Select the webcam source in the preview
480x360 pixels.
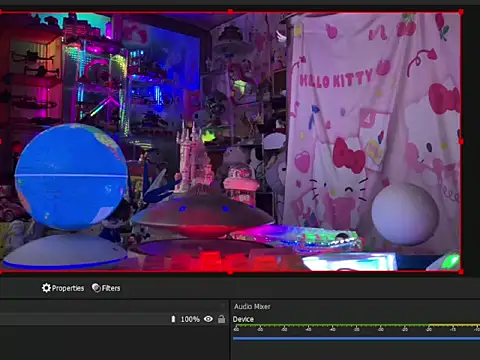tap(230, 142)
